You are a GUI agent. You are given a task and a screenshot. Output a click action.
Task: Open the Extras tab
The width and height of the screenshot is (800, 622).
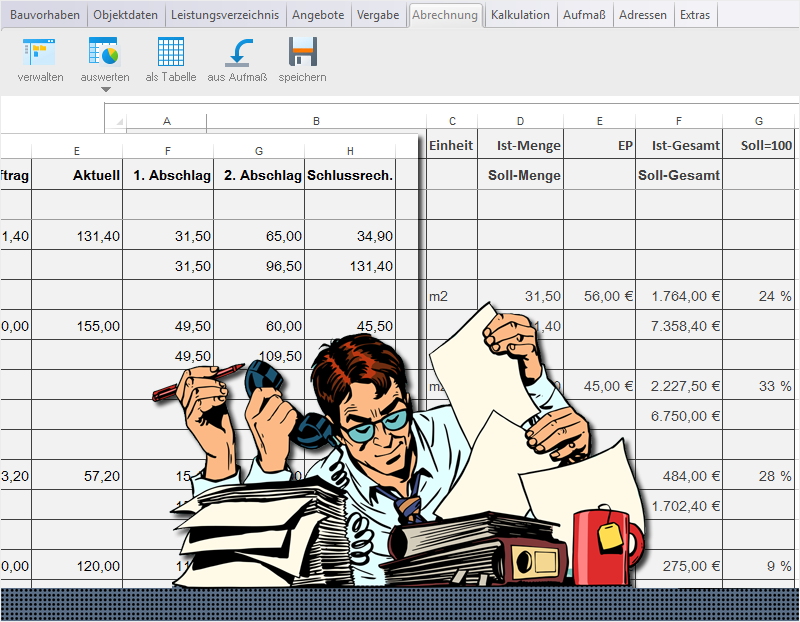pos(694,15)
